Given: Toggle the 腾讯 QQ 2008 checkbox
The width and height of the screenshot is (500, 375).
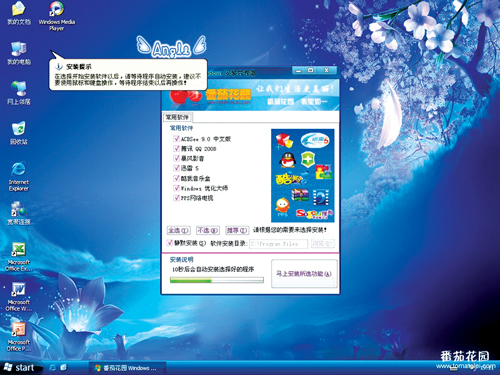Looking at the screenshot, I should click(176, 148).
